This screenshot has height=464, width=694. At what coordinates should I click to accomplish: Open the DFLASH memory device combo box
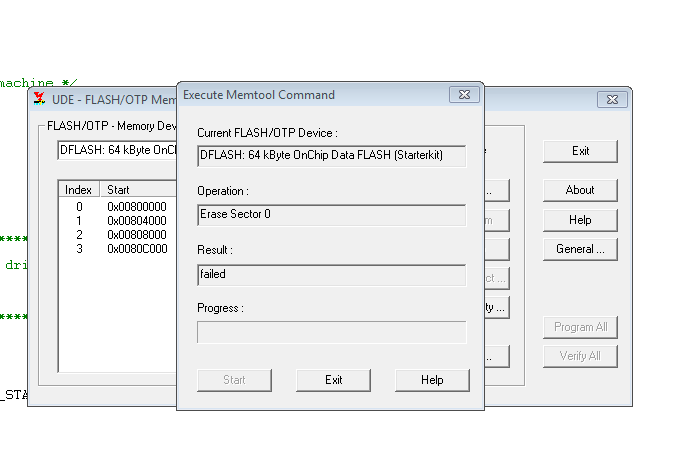pyautogui.click(x=117, y=150)
